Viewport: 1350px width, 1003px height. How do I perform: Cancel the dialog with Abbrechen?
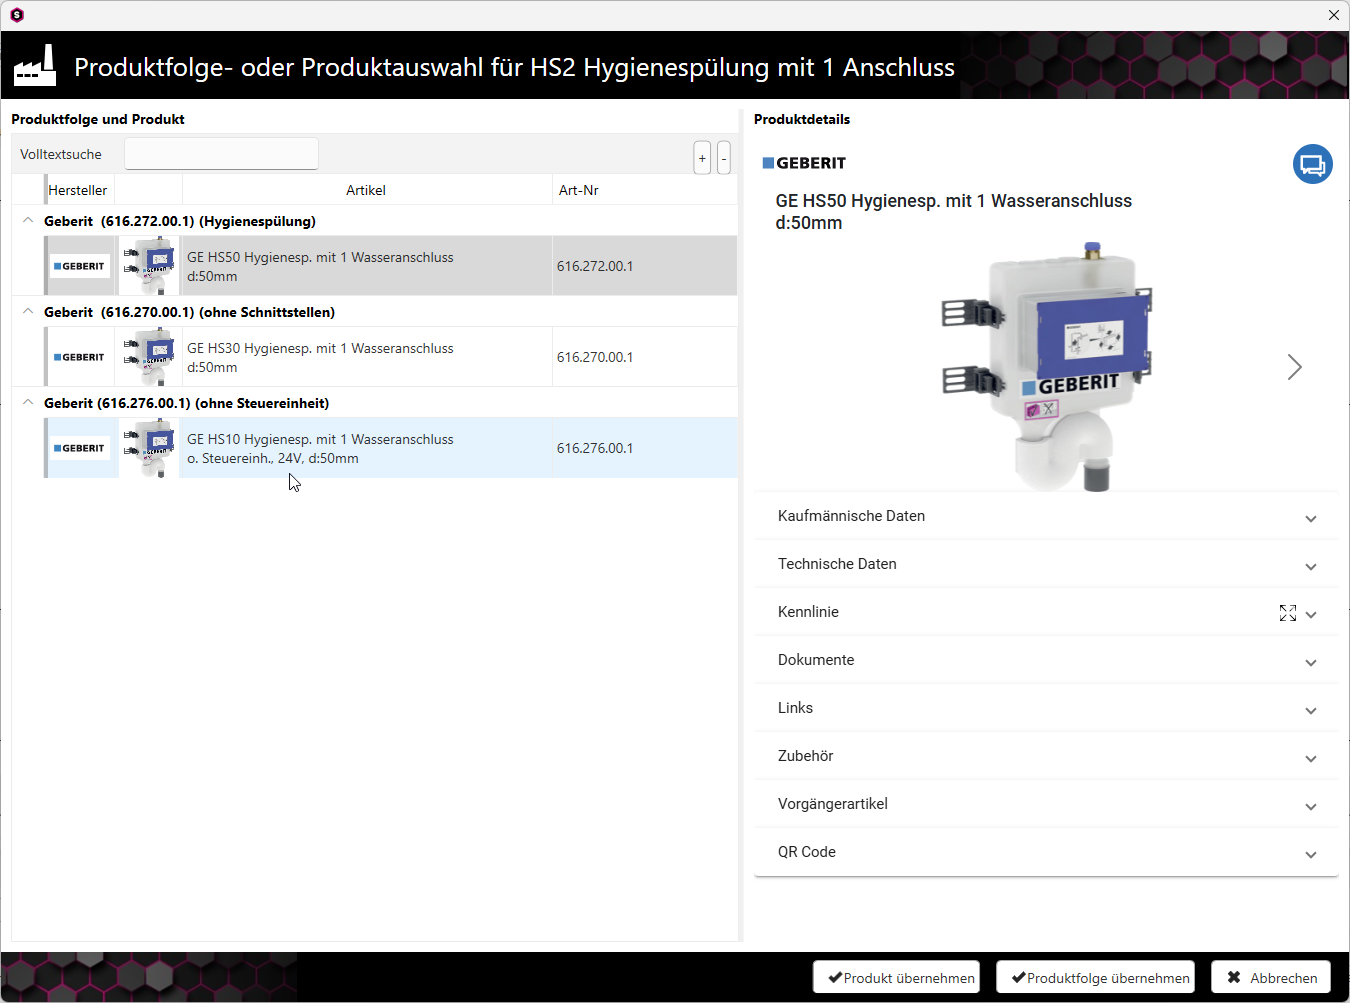pos(1271,977)
